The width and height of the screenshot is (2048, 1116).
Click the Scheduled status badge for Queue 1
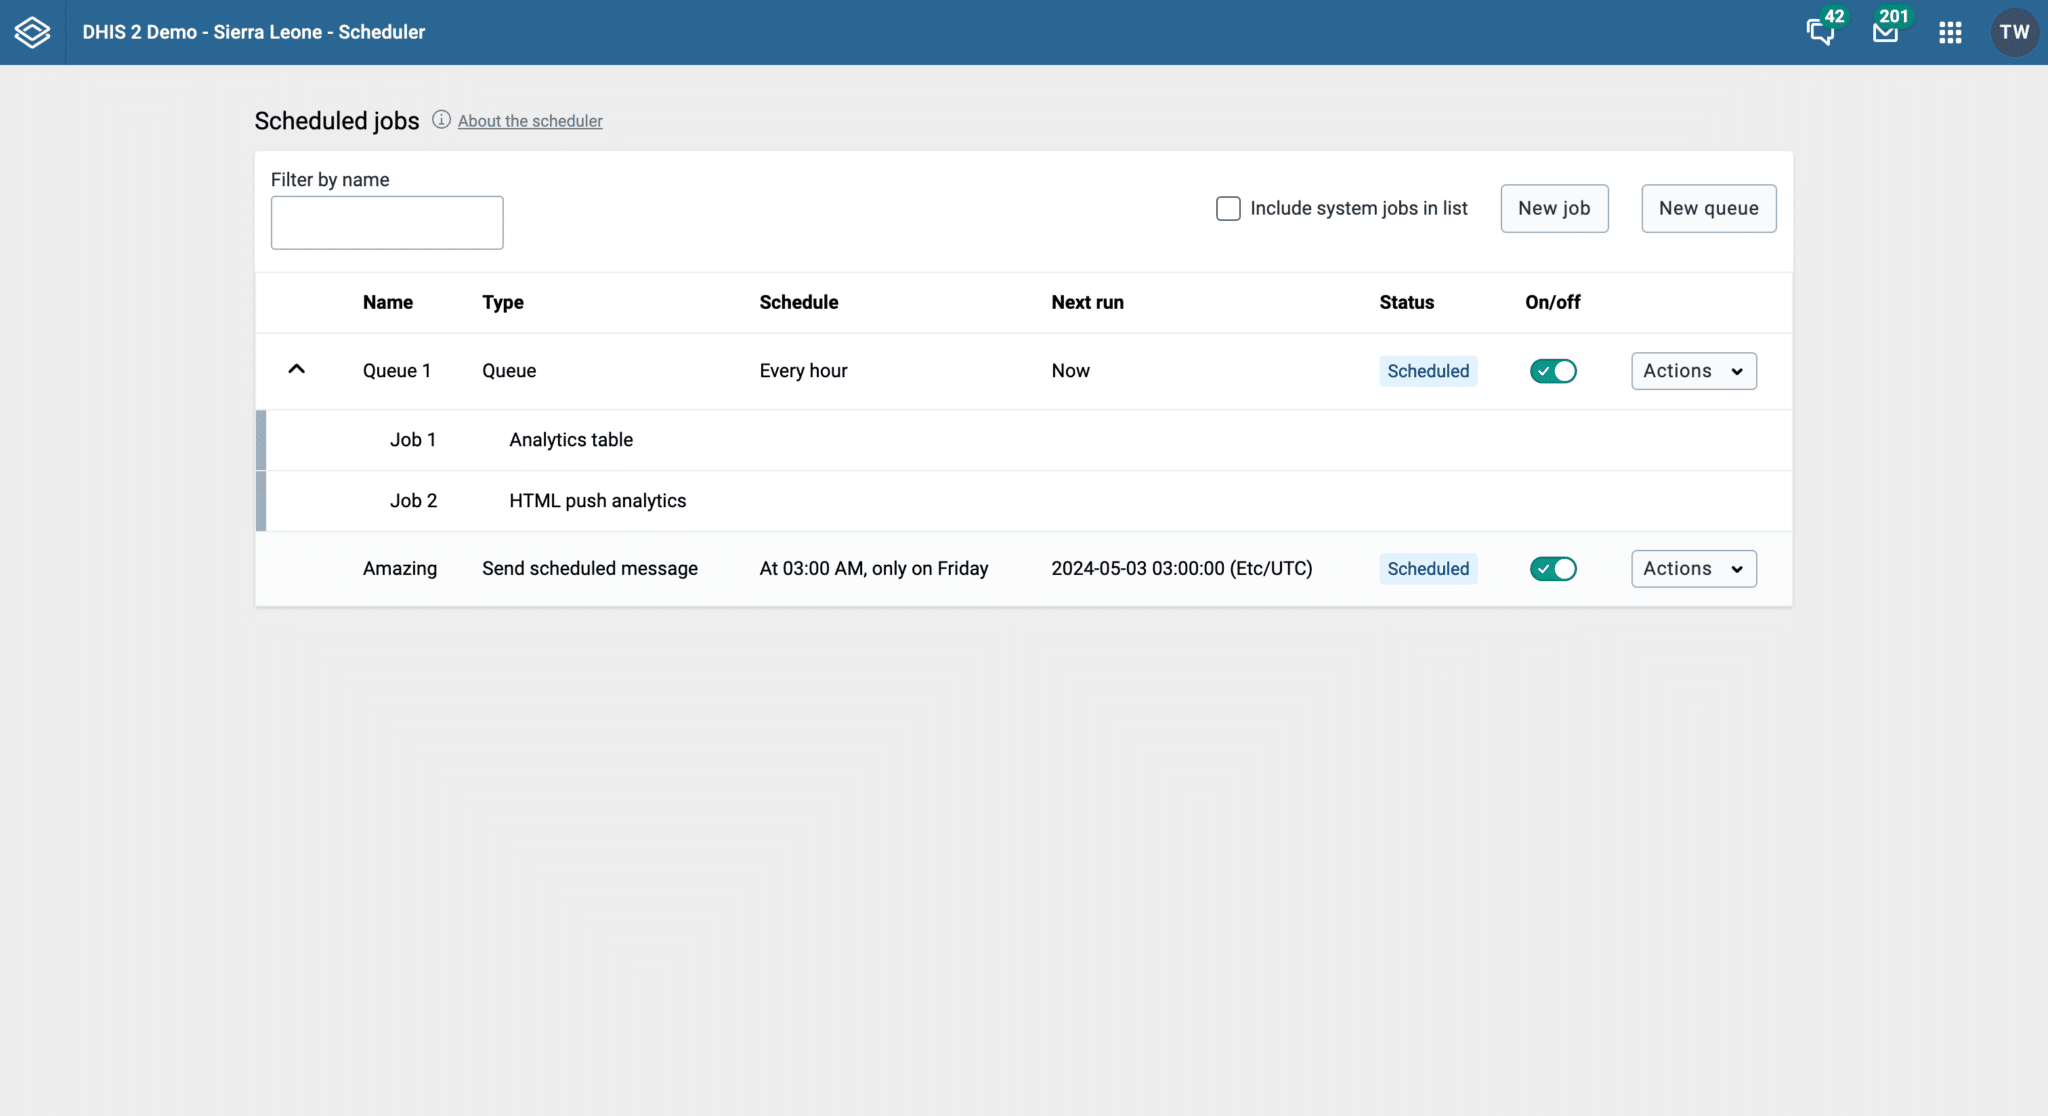[x=1428, y=371]
